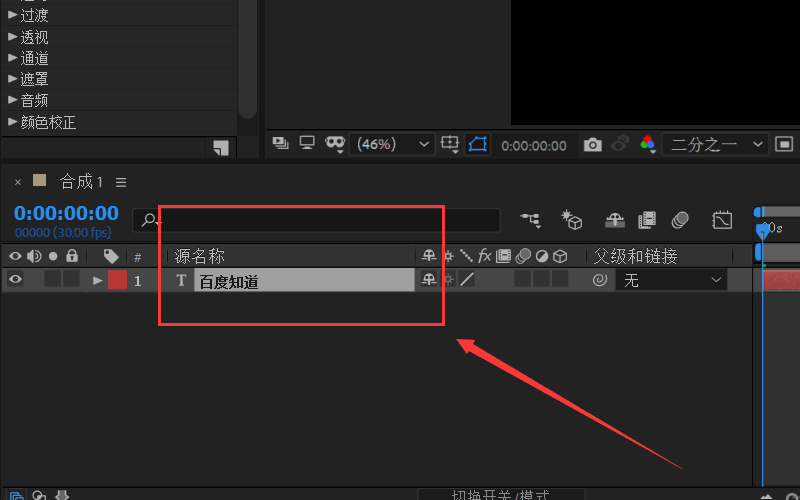
Task: Click the timeline frame blending icon
Action: tap(646, 220)
